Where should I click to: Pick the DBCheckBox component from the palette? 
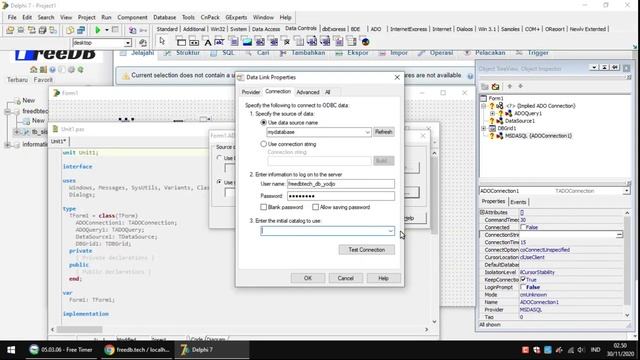click(287, 42)
